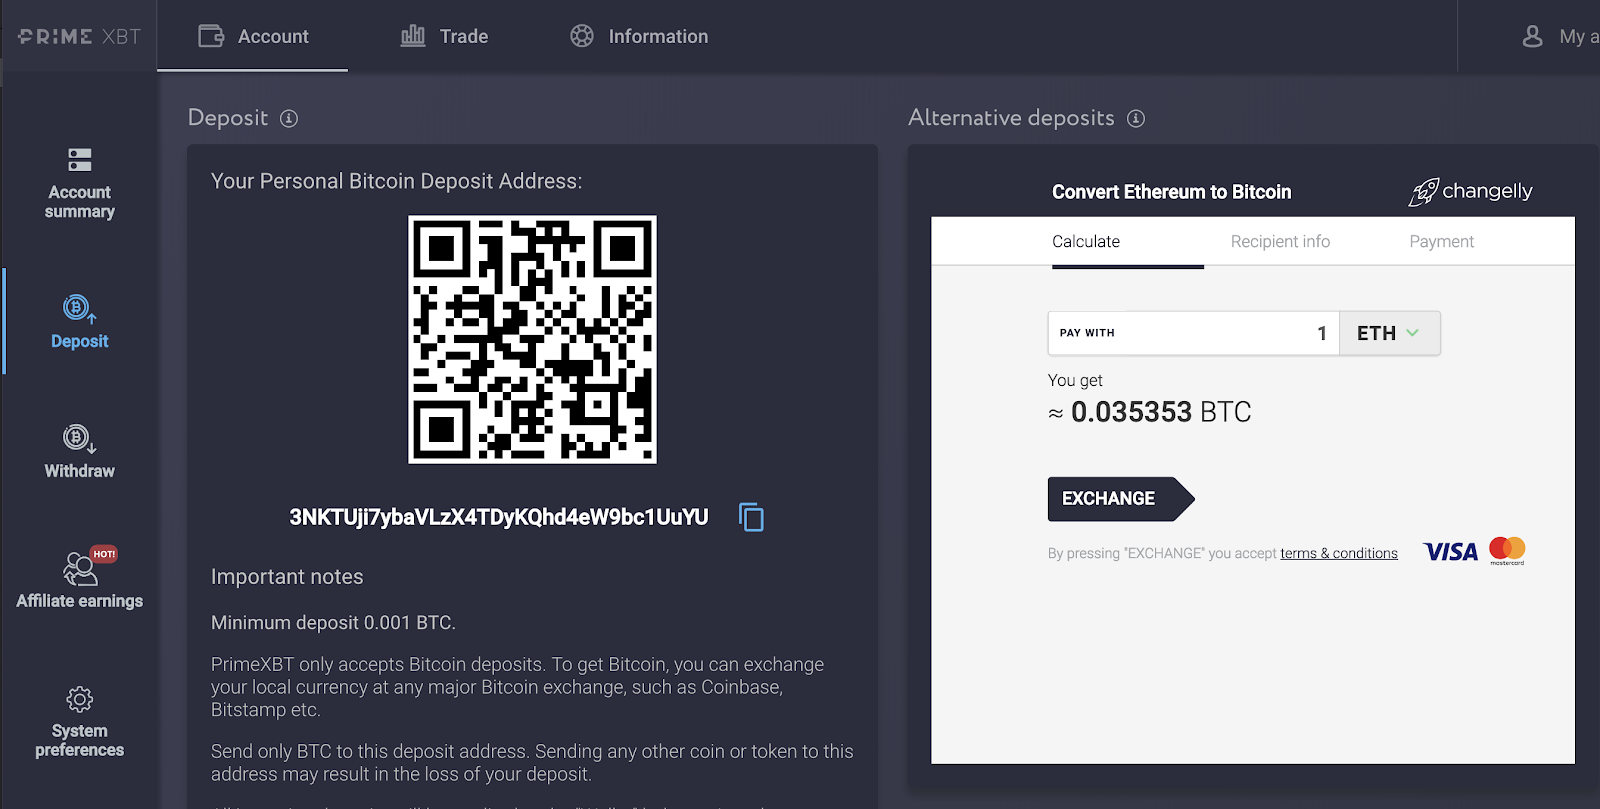Click the System preferences gear icon
Image resolution: width=1600 pixels, height=809 pixels.
point(80,699)
